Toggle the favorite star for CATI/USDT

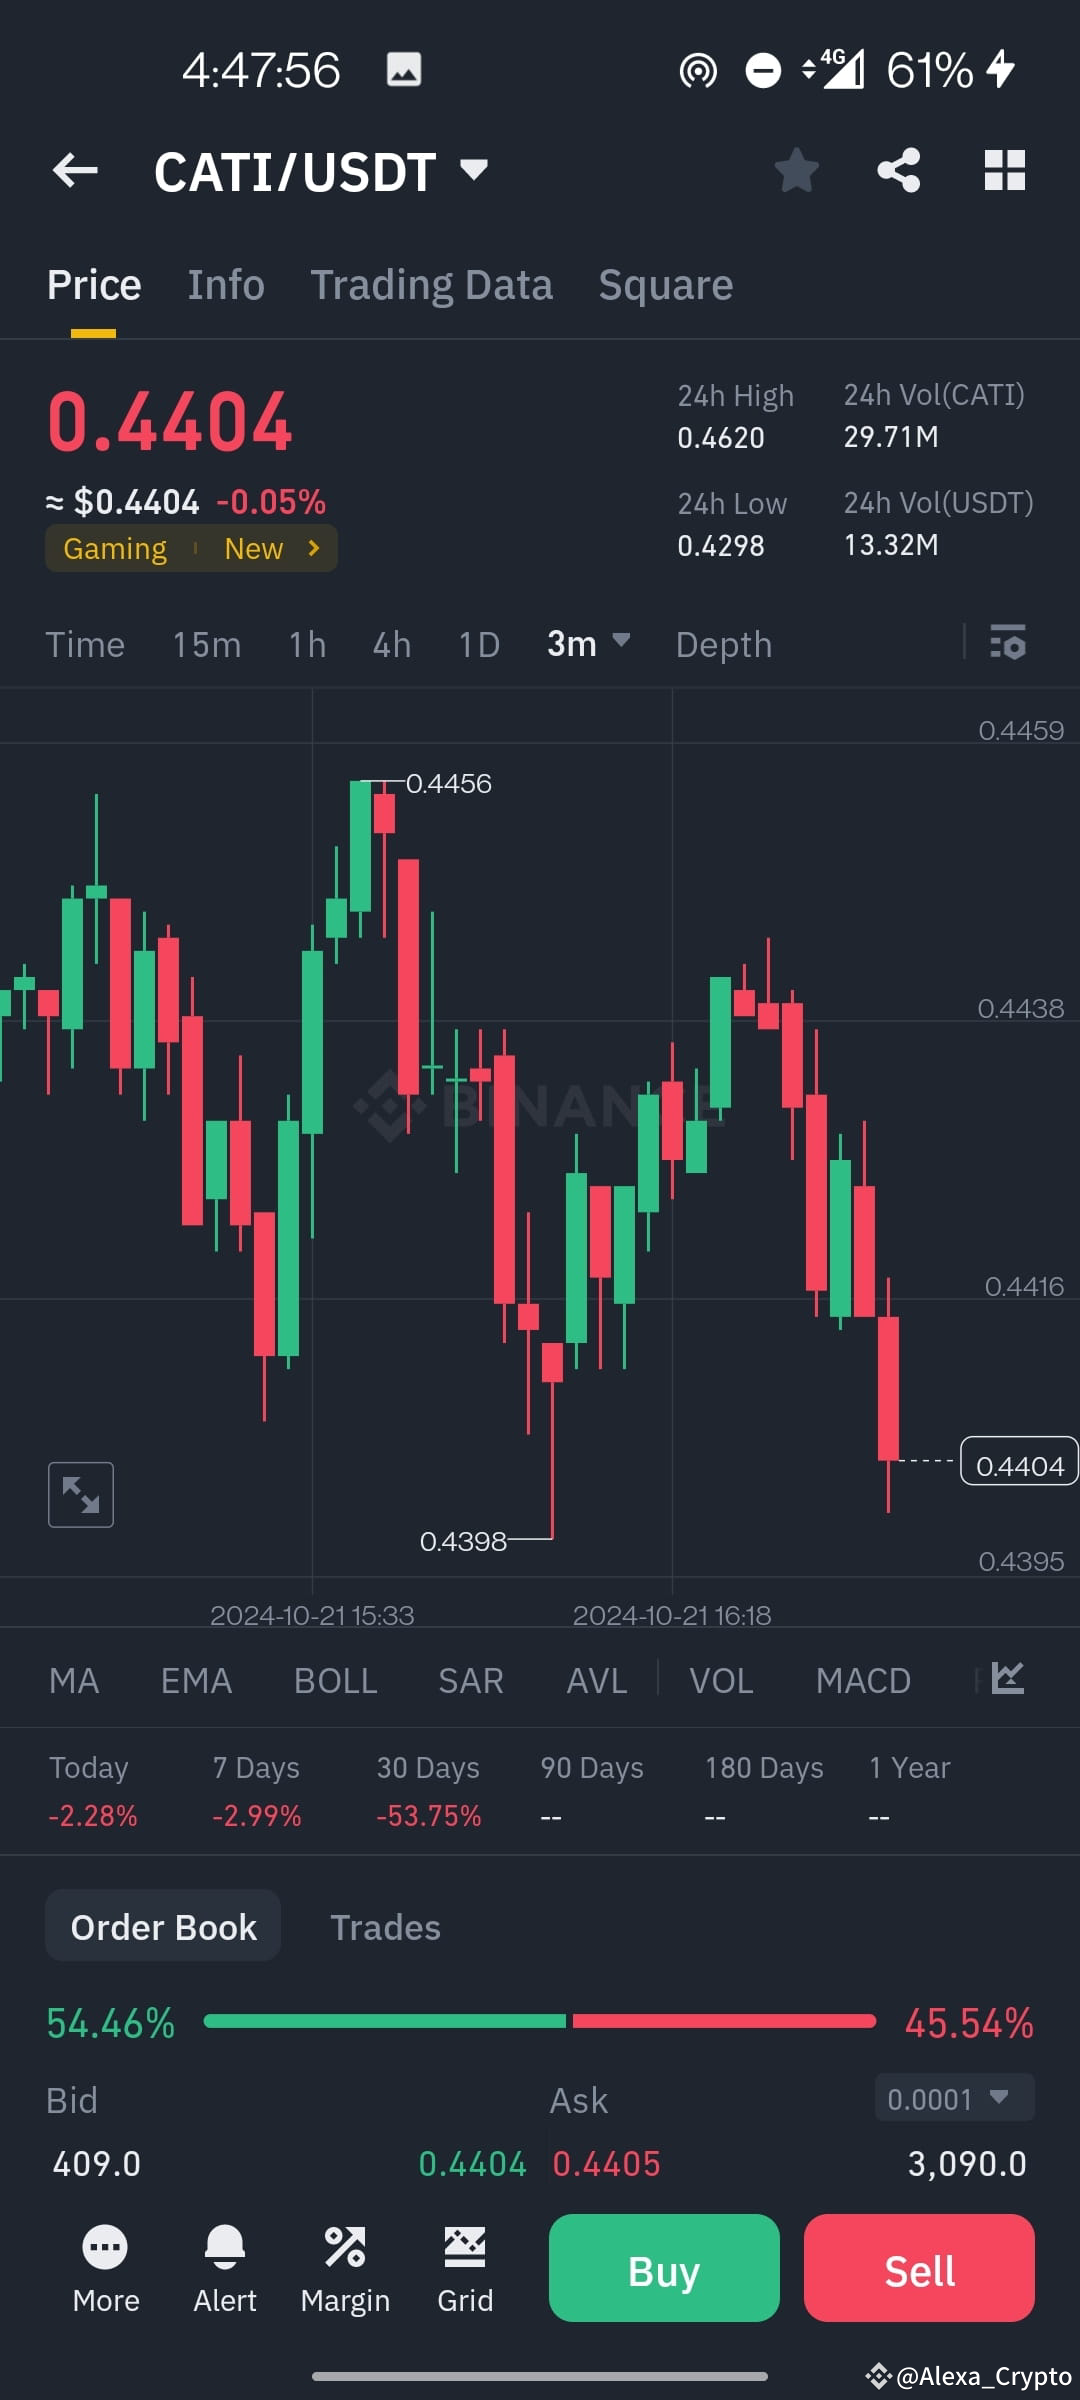click(x=797, y=170)
